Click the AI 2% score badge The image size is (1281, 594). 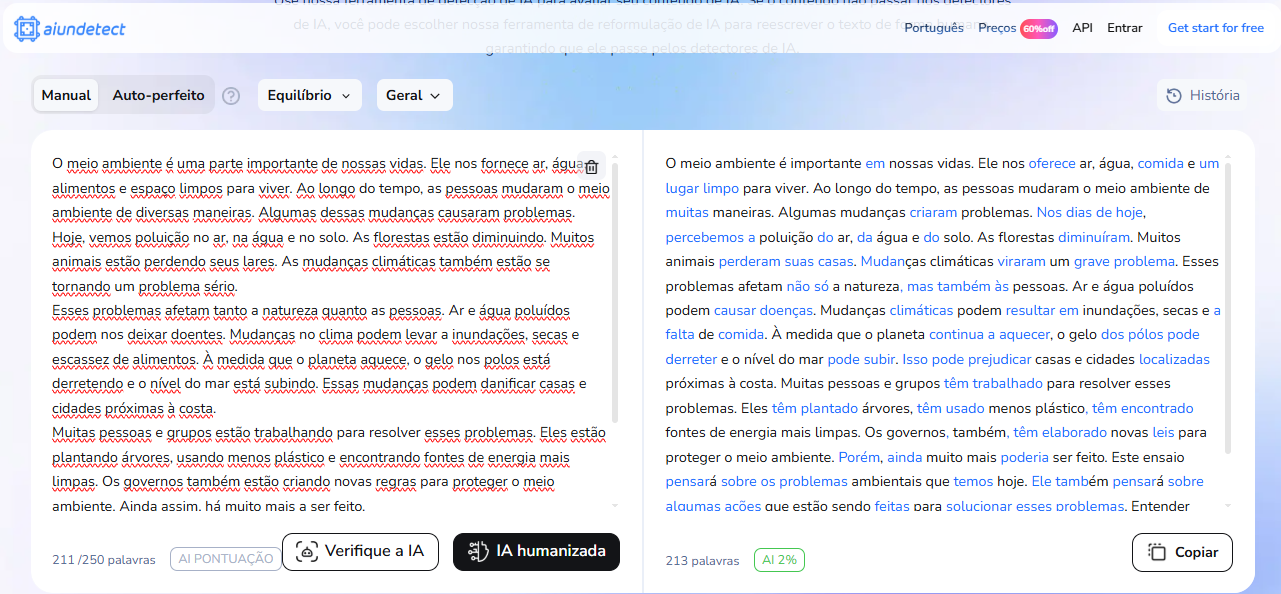[x=779, y=560]
